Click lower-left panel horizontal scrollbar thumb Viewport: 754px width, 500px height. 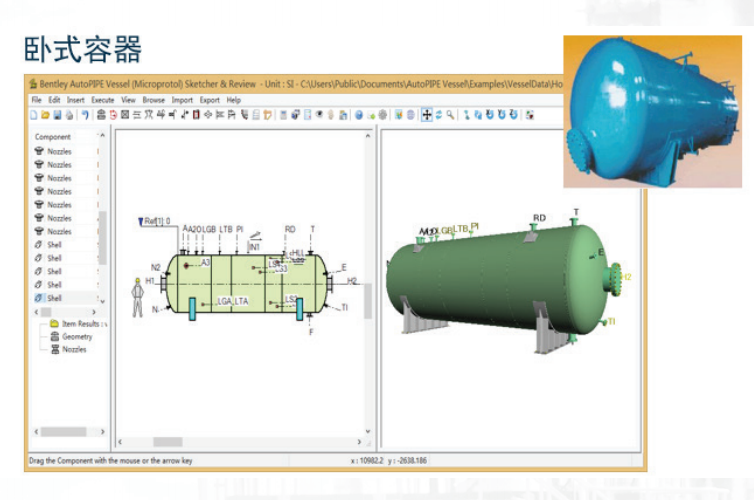[63, 432]
